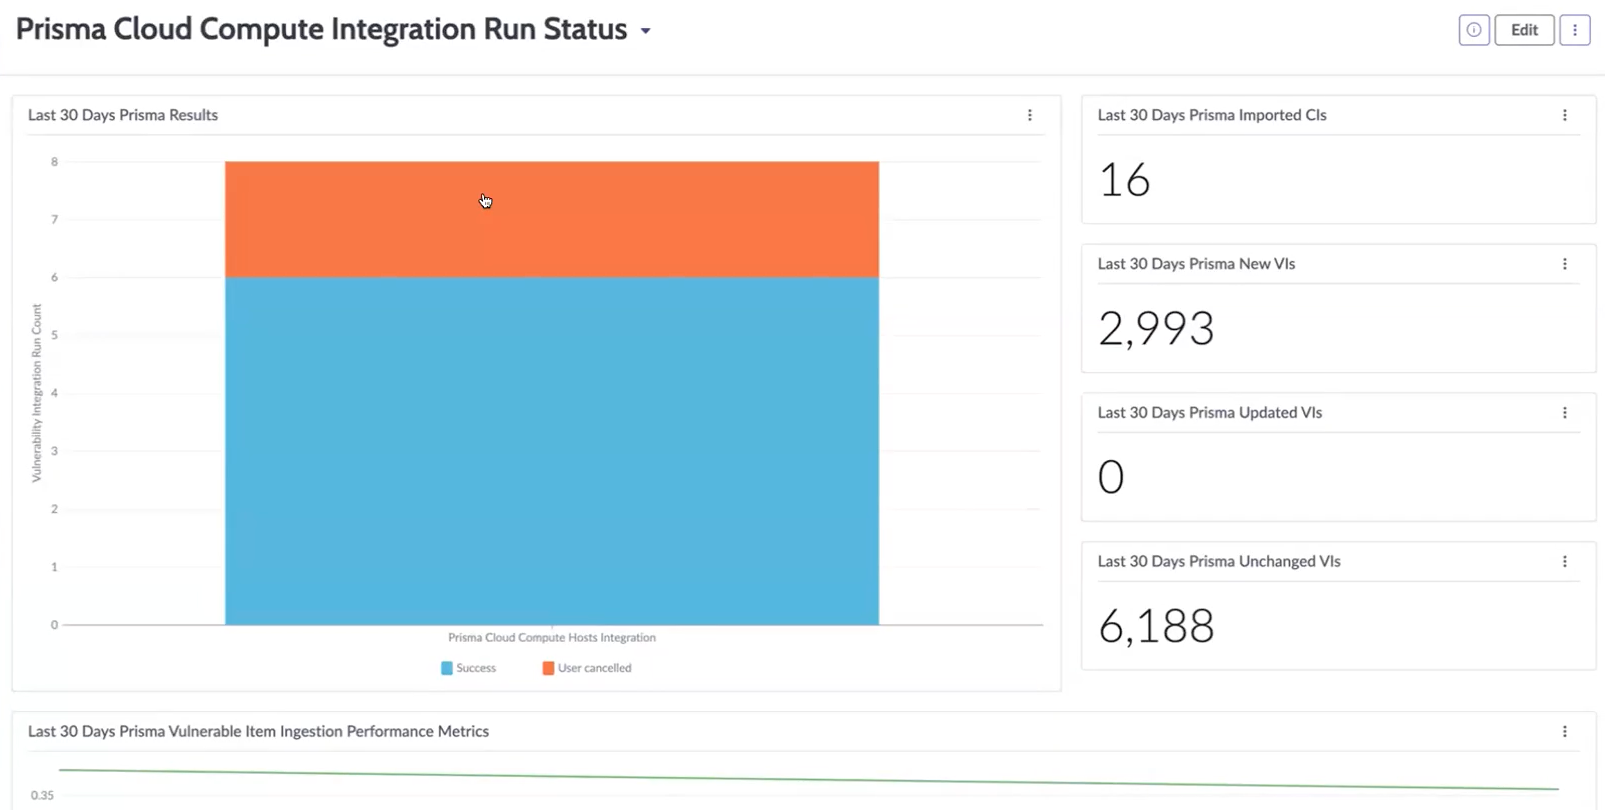Click the User cancelled legend label
The height and width of the screenshot is (810, 1605).
[x=594, y=668]
